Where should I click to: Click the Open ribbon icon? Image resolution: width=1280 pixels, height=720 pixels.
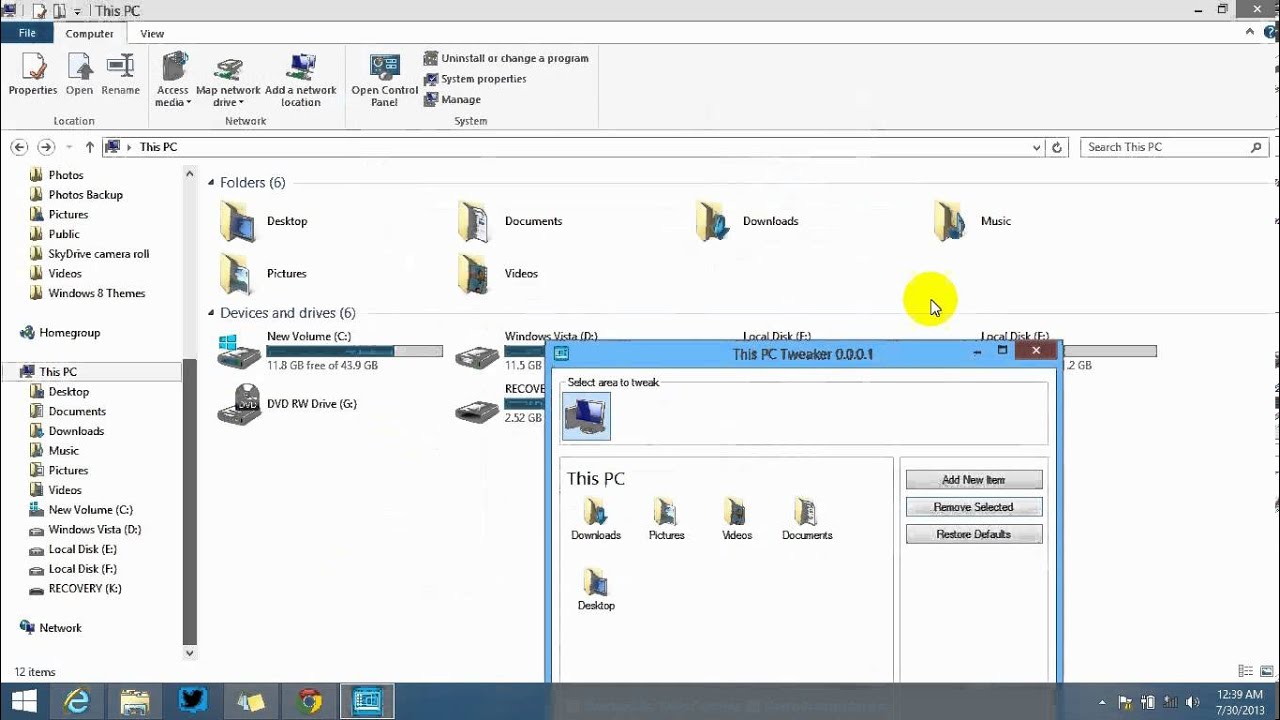click(x=79, y=75)
